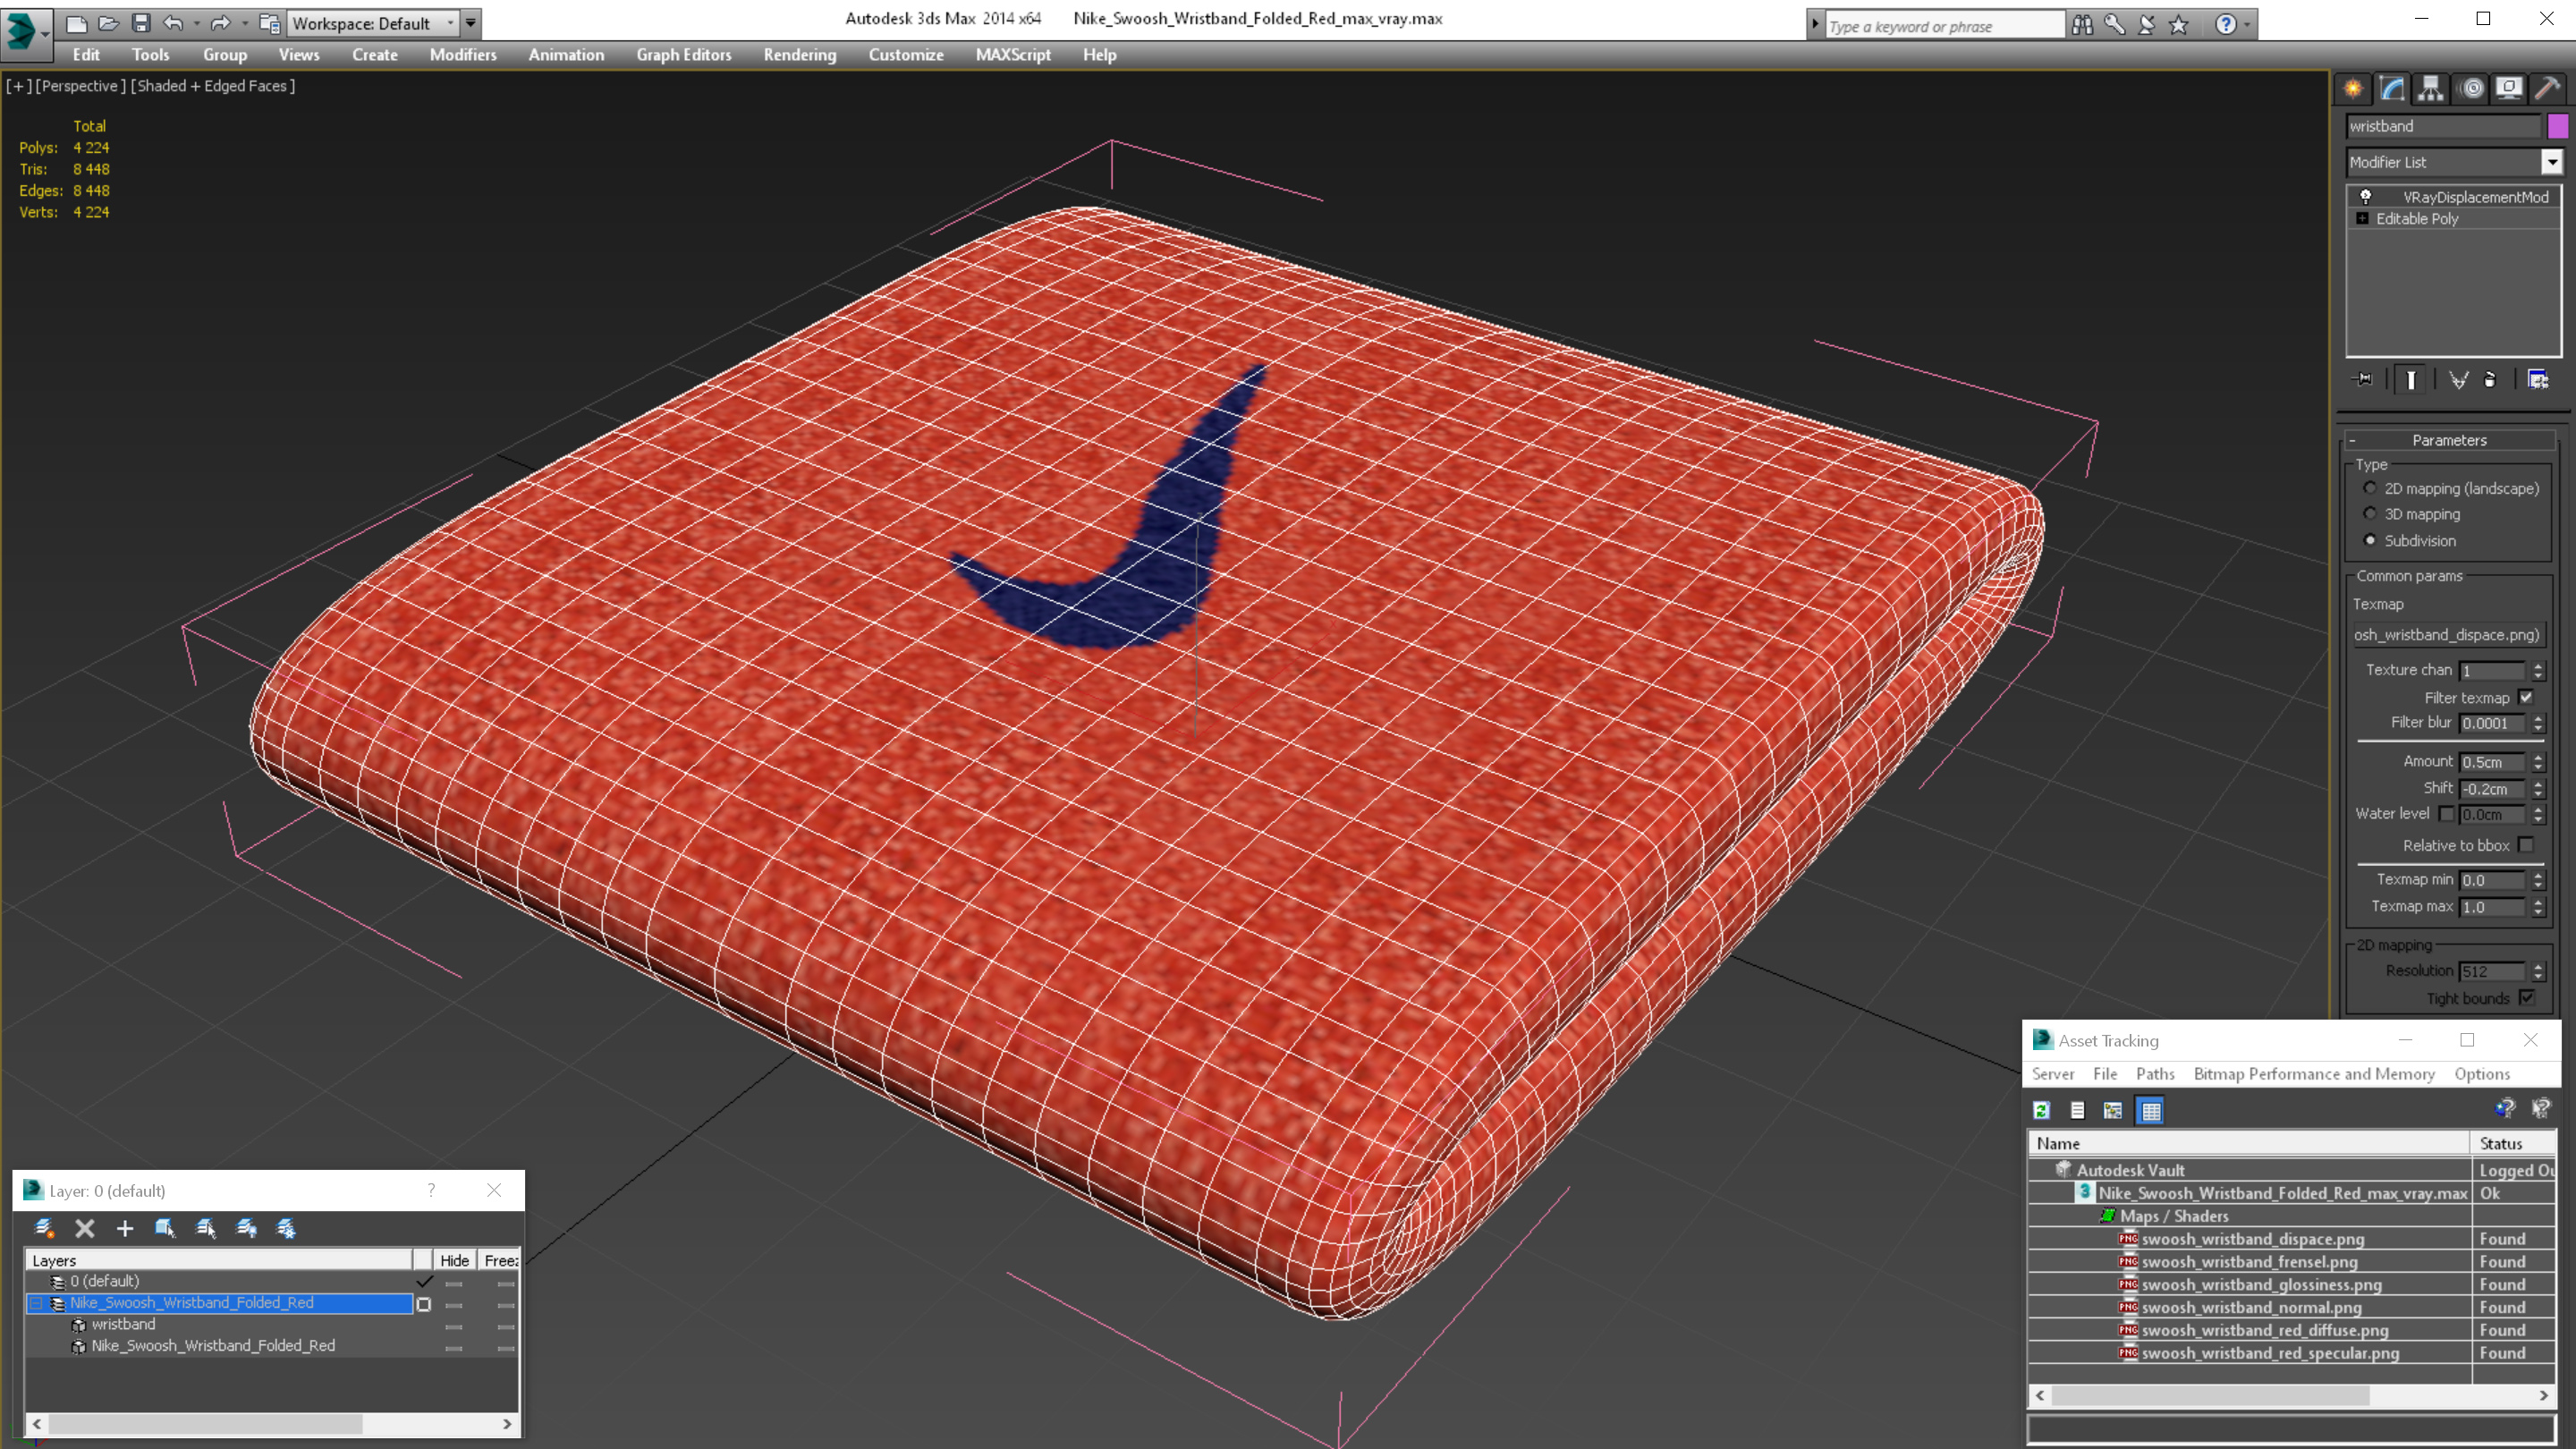Open Bitmap Performance and Memory menu
This screenshot has width=2576, height=1449.
click(x=2314, y=1073)
